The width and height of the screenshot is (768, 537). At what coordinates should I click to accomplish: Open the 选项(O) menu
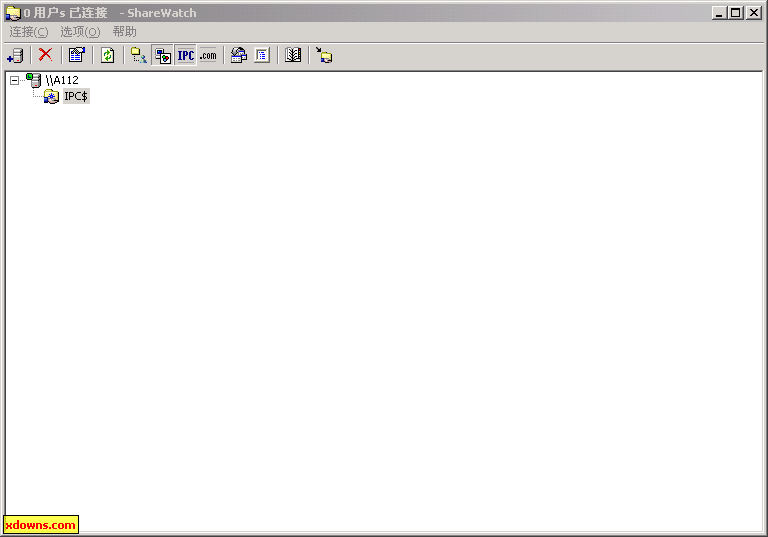(80, 32)
